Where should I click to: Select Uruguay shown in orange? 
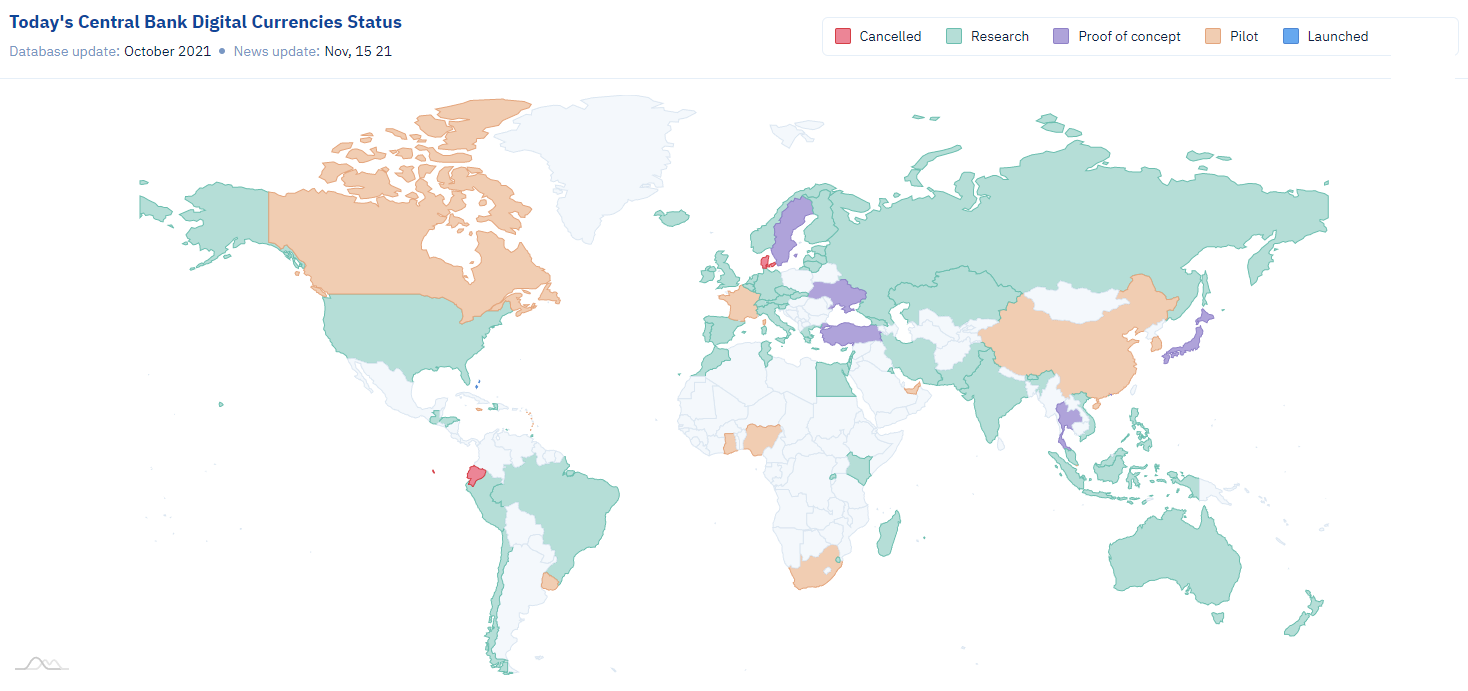click(x=549, y=581)
